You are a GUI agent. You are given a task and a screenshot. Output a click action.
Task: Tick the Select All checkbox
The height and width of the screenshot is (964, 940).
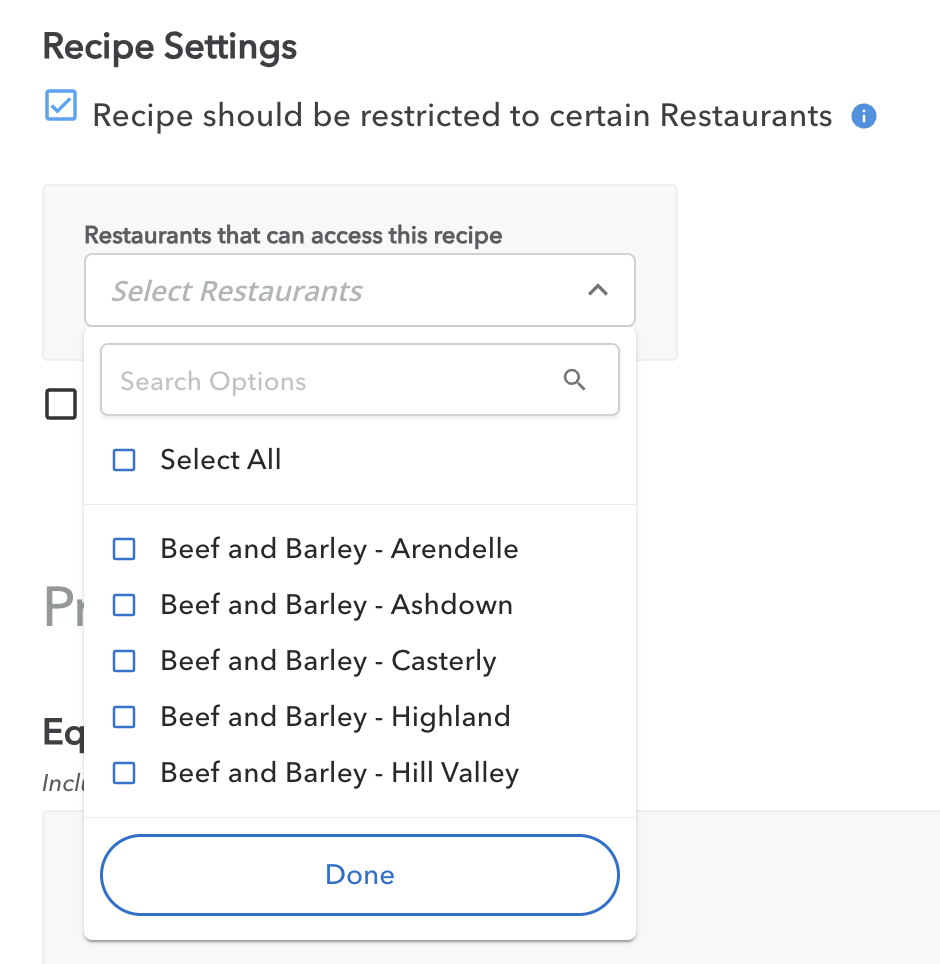(x=124, y=460)
